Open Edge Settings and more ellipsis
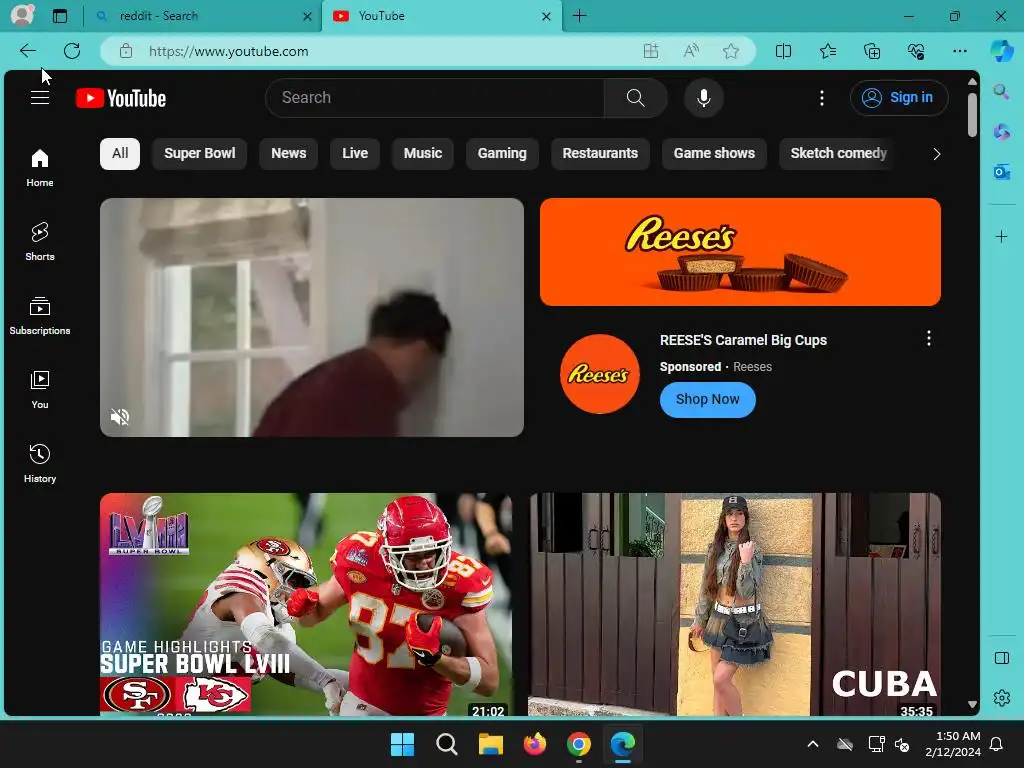This screenshot has height=768, width=1024. pos(959,51)
